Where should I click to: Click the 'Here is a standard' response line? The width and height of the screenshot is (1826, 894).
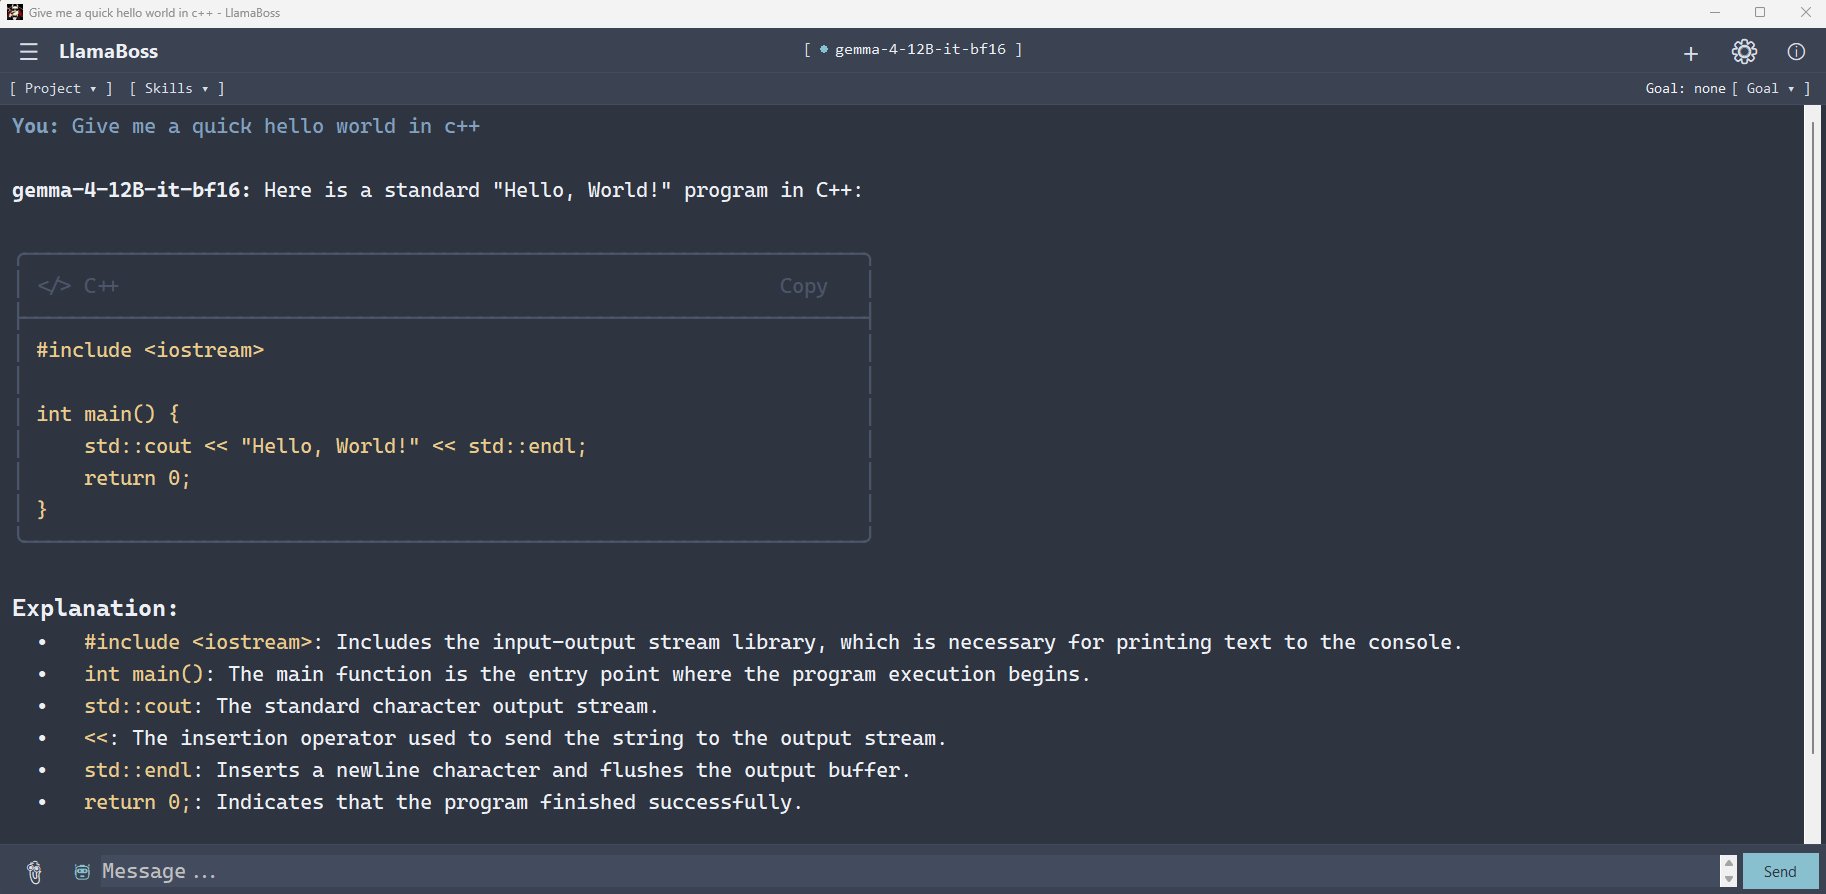[x=437, y=190]
